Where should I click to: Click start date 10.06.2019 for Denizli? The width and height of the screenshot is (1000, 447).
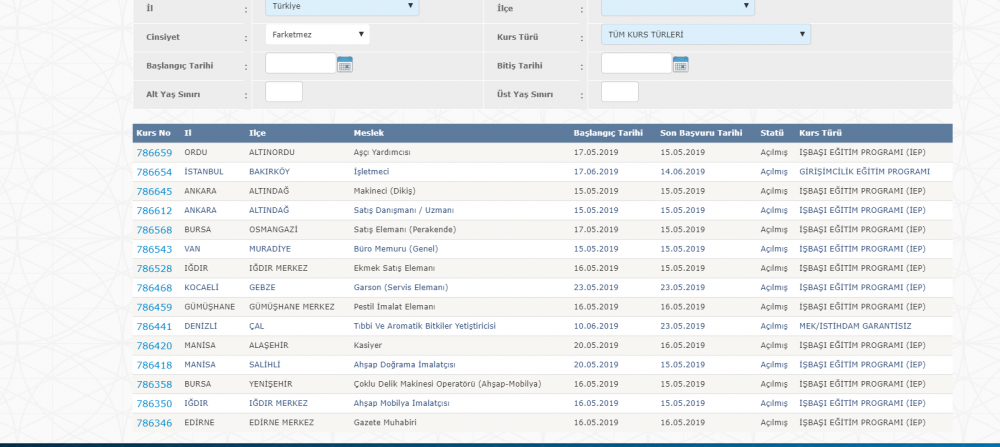pos(596,326)
